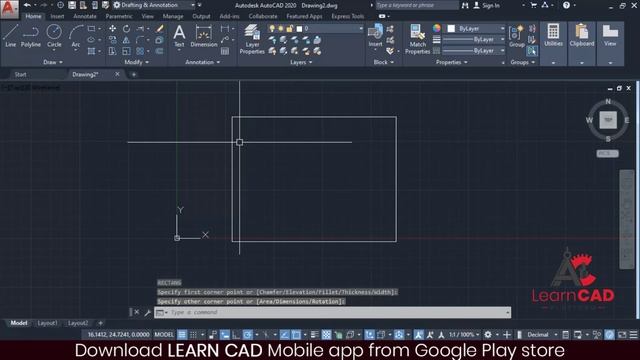Click the Undo arrow icon
Screen dimensions: 640x360
click(x=27, y=5)
